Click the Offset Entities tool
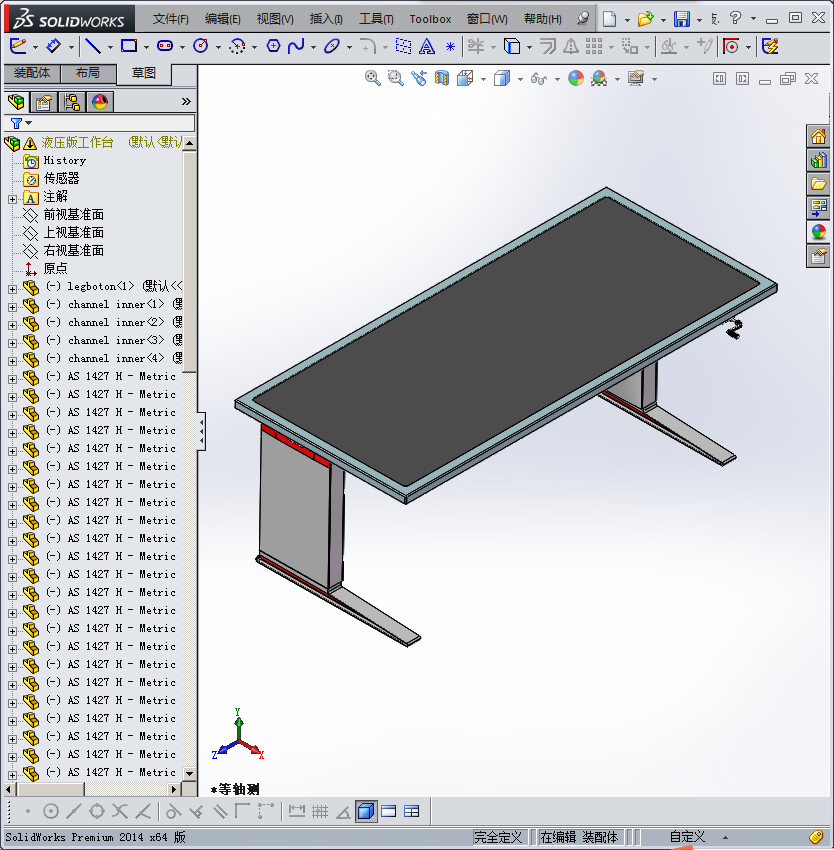 (x=548, y=46)
